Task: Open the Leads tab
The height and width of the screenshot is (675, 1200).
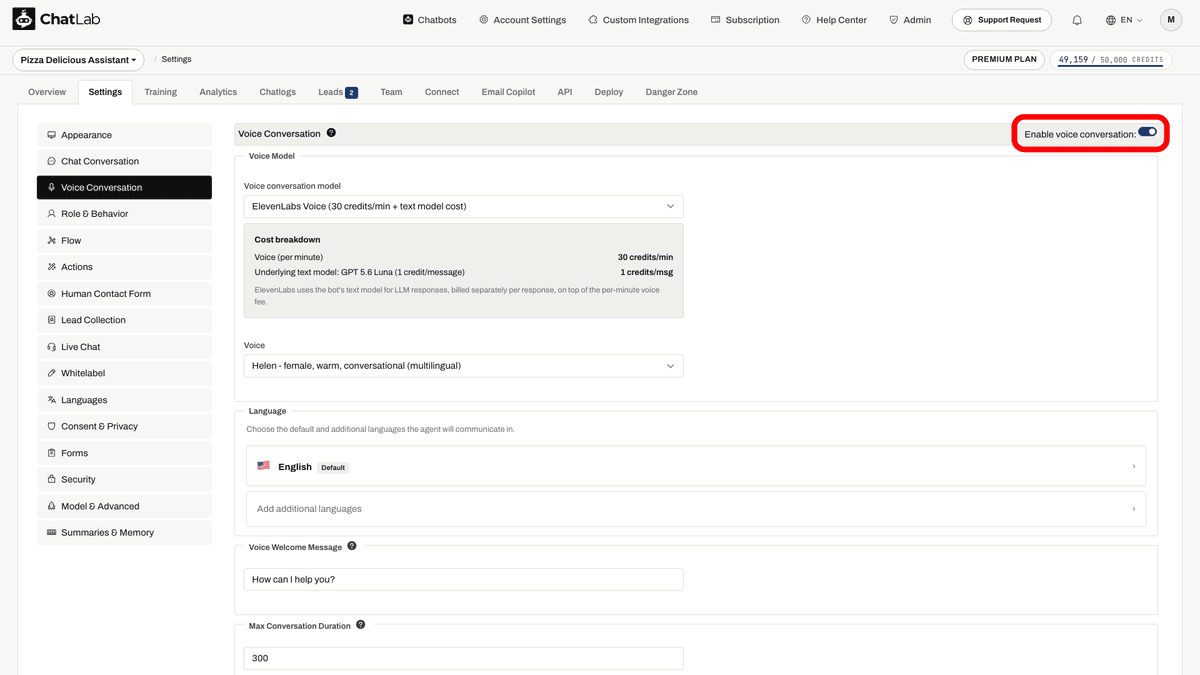Action: click(x=337, y=92)
